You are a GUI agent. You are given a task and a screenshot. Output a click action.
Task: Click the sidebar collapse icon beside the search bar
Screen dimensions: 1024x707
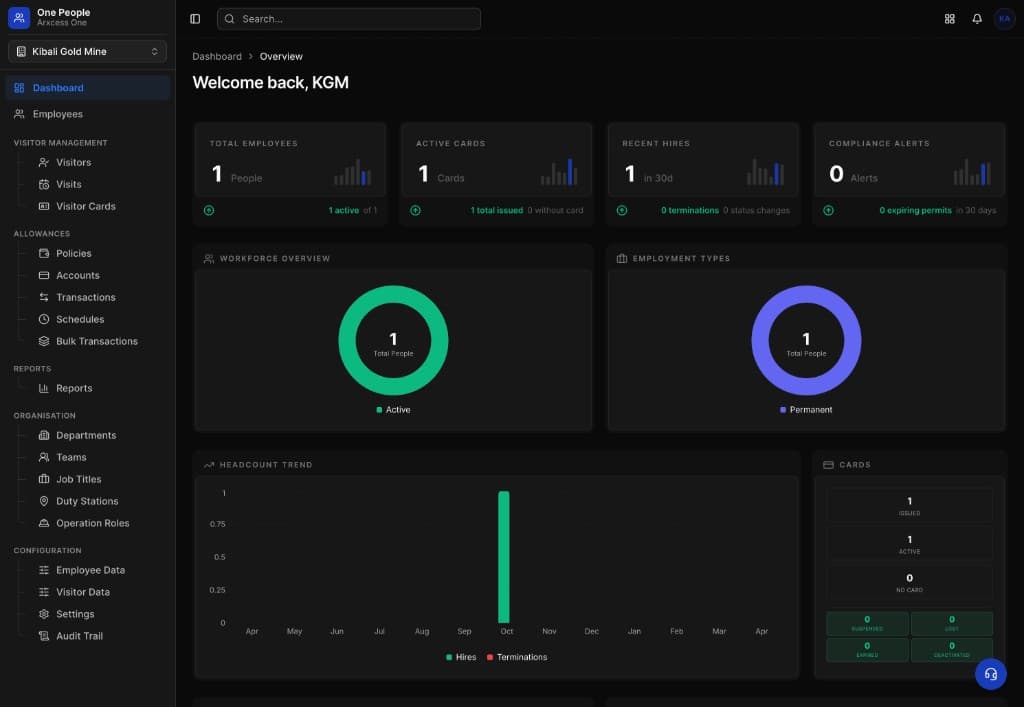pos(193,18)
